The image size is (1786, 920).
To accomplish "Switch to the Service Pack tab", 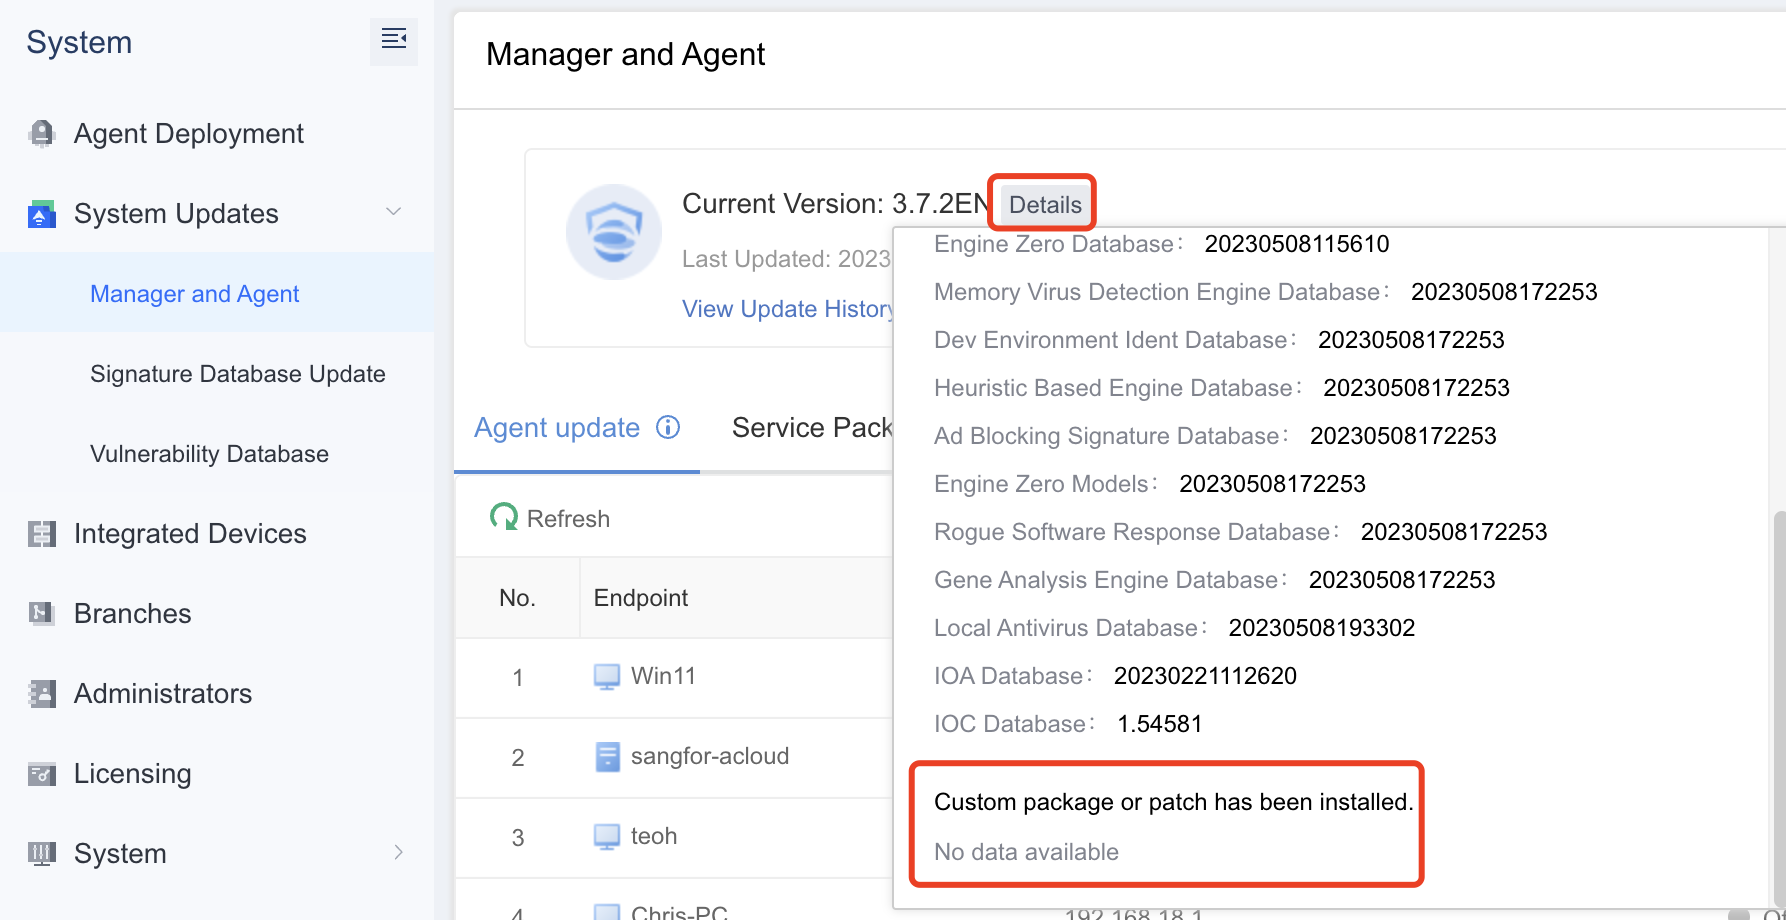I will (x=811, y=428).
